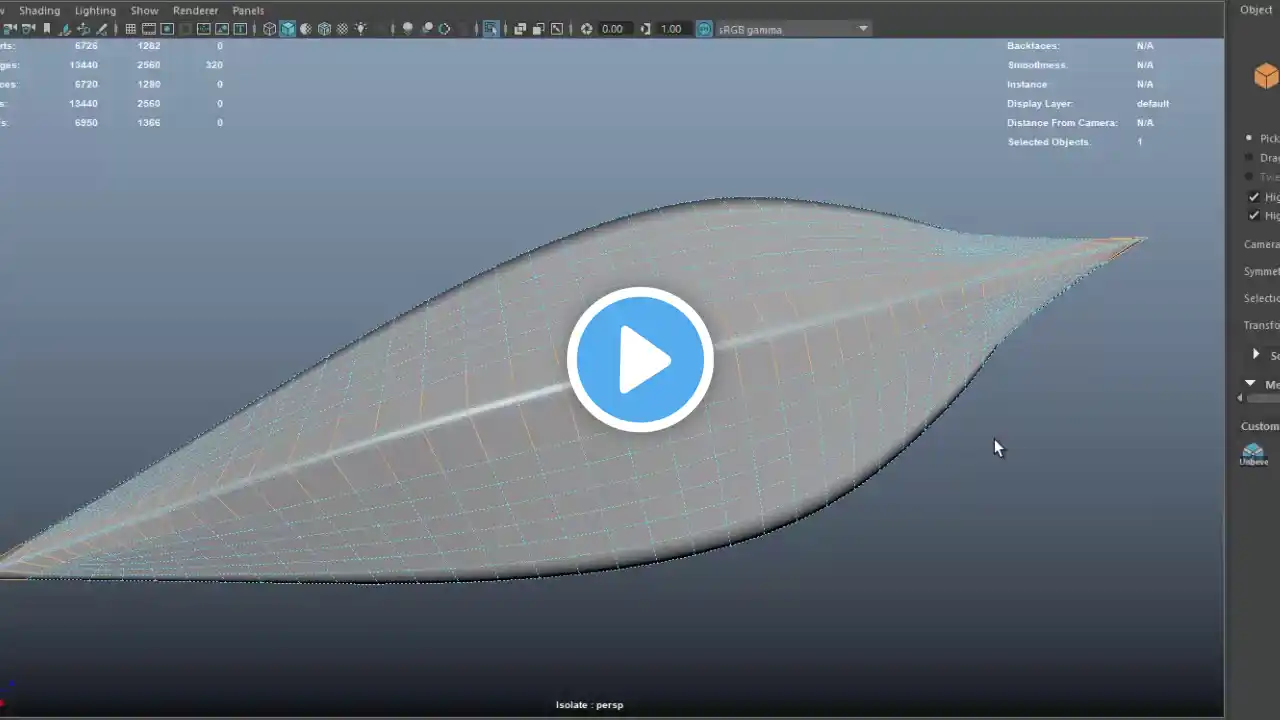1280x720 pixels.
Task: Toggle X-ray active components icon
Action: [x=538, y=29]
